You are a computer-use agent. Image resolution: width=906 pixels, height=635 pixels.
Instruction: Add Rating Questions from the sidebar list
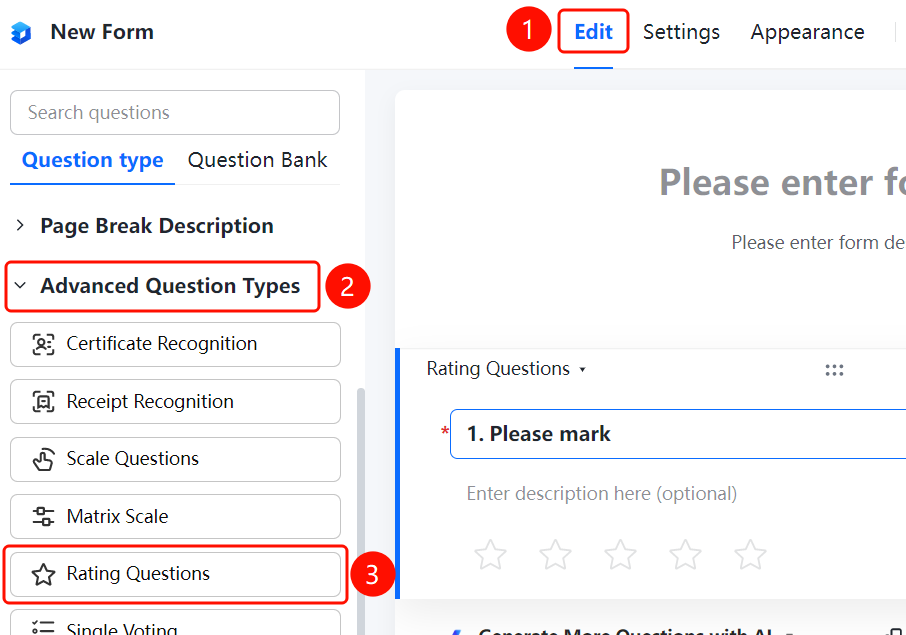point(175,574)
